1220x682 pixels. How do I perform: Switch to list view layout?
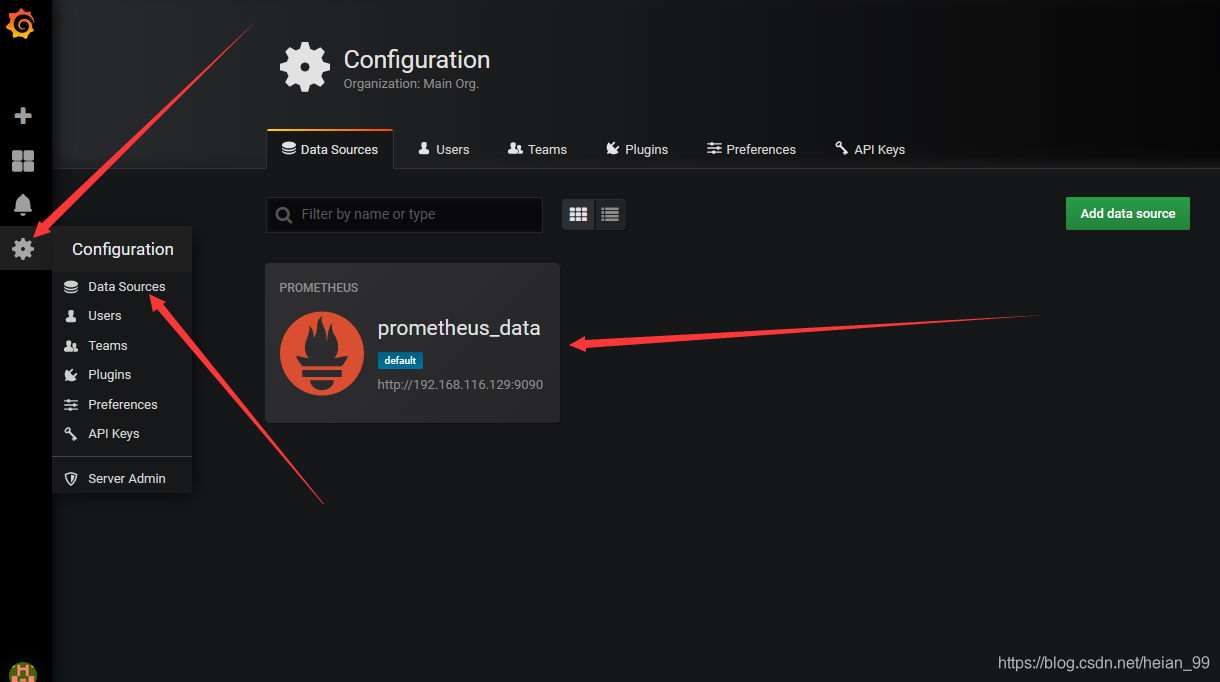click(610, 214)
